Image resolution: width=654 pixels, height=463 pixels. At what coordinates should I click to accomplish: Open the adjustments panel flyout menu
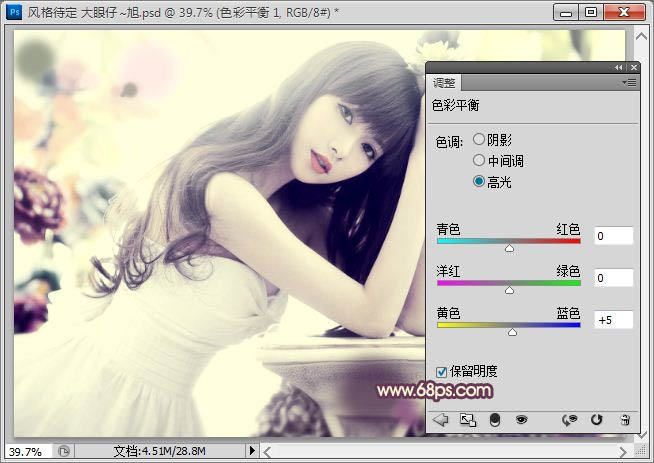629,82
